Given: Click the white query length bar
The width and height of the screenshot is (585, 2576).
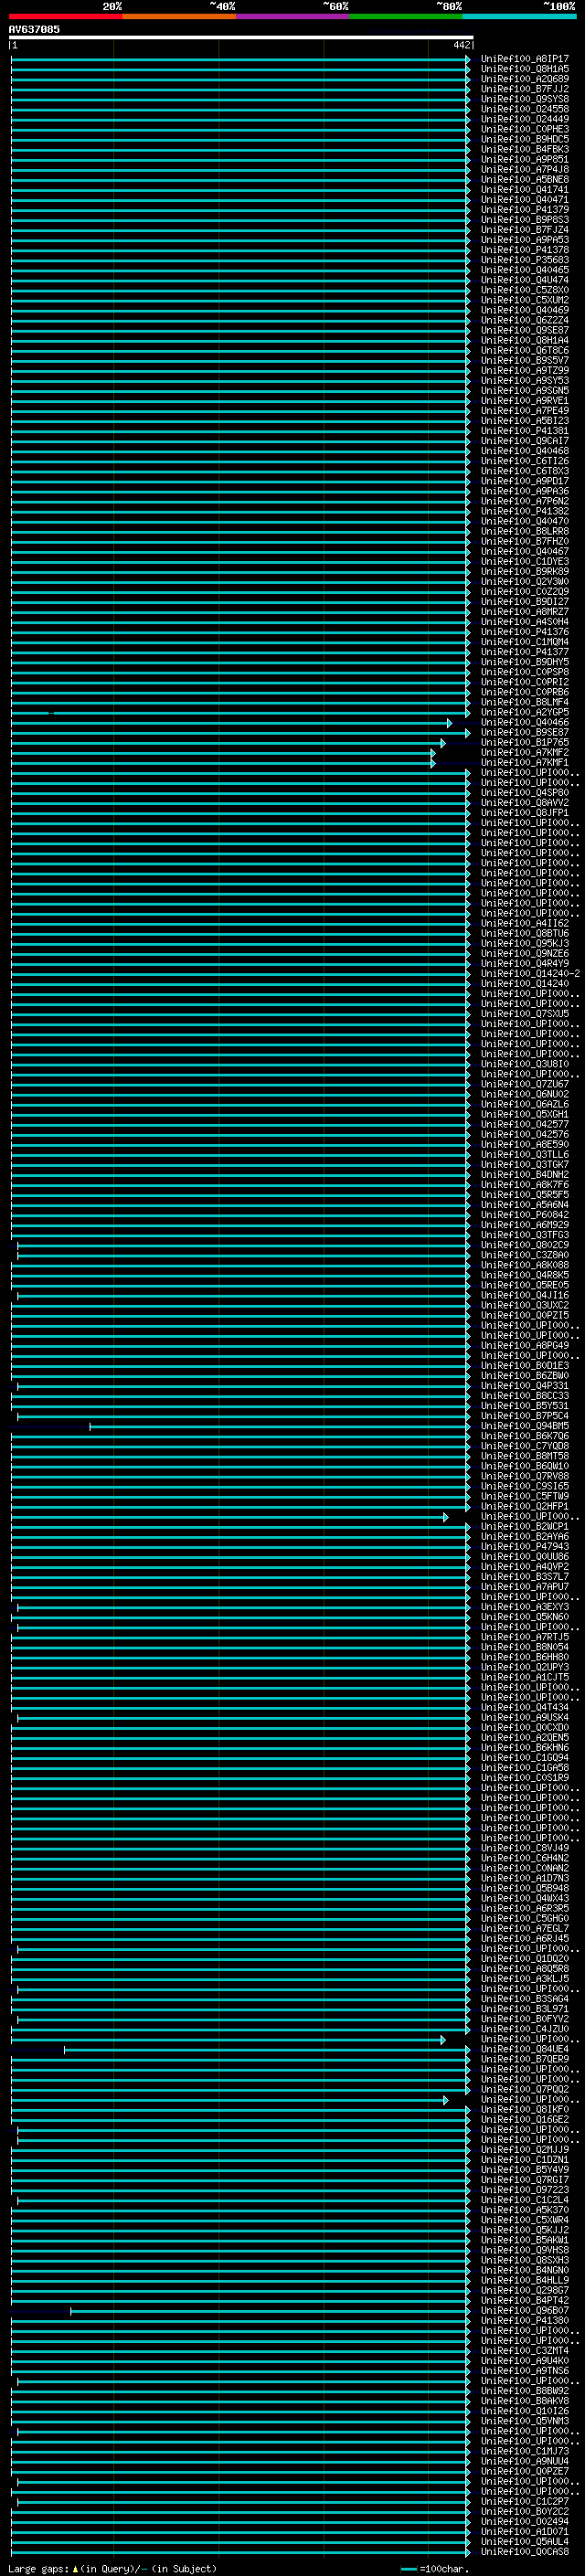Looking at the screenshot, I should 241,37.
